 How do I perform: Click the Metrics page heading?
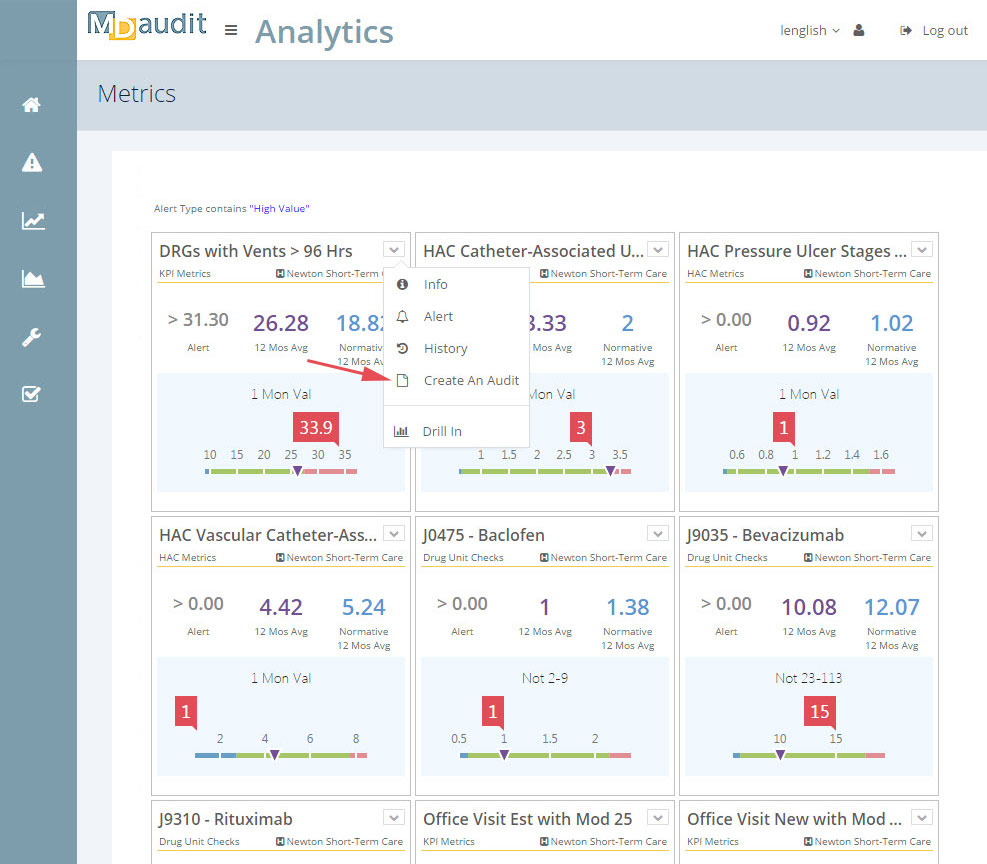coord(137,94)
